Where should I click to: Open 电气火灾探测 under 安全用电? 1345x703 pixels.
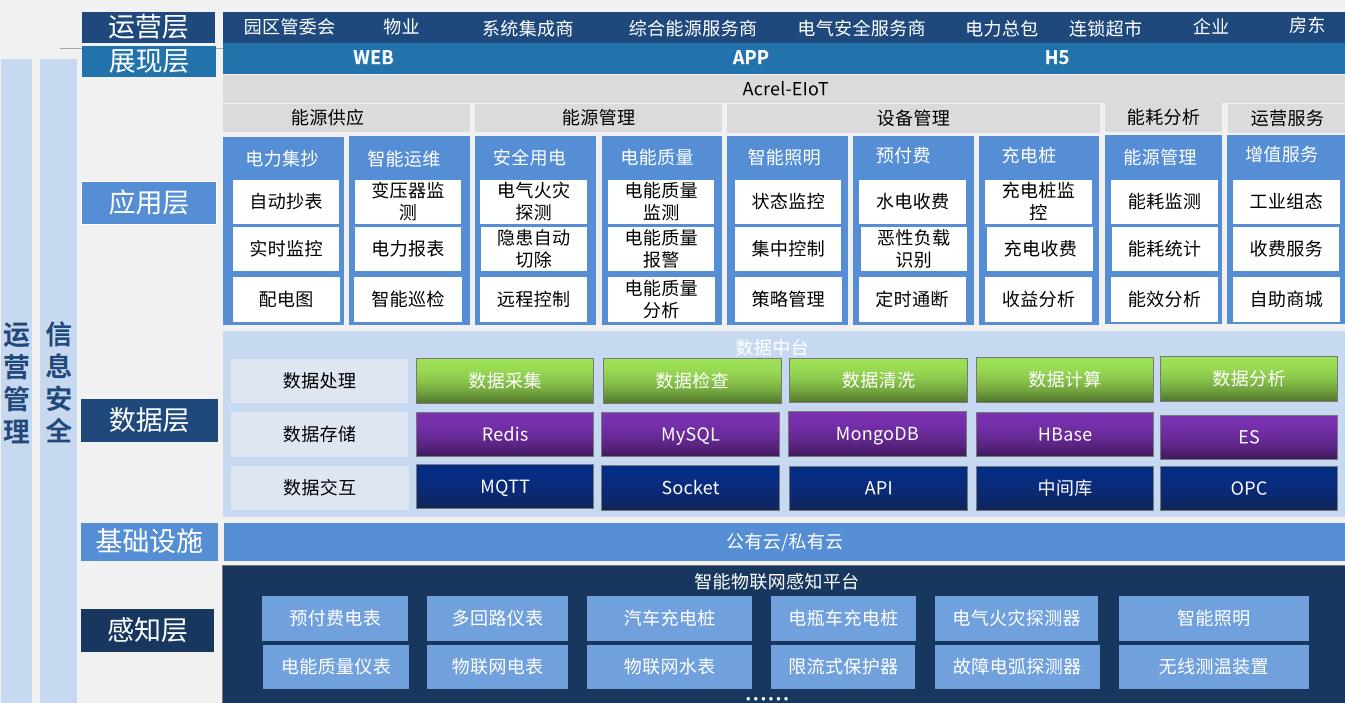[x=533, y=201]
